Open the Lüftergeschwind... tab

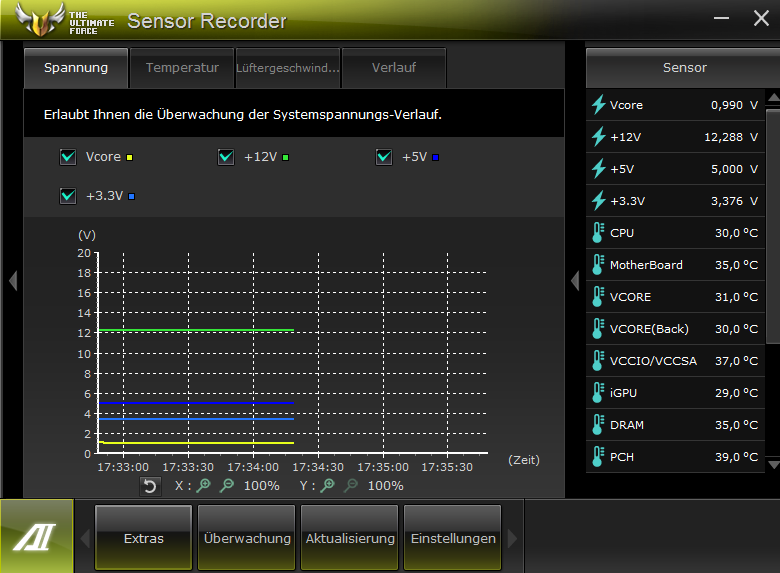click(x=288, y=68)
